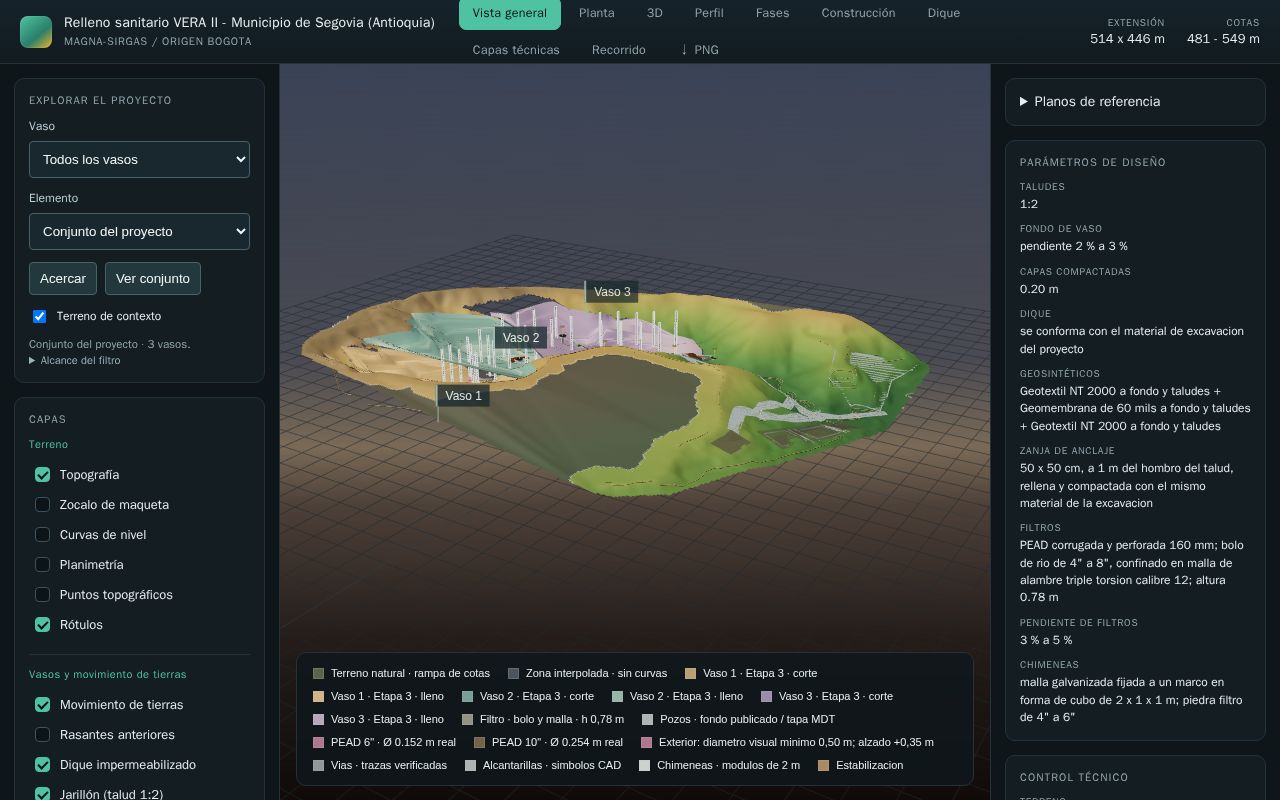This screenshot has height=800, width=1280.
Task: Expand Alcance del filtro disclosure
Action: (x=75, y=360)
